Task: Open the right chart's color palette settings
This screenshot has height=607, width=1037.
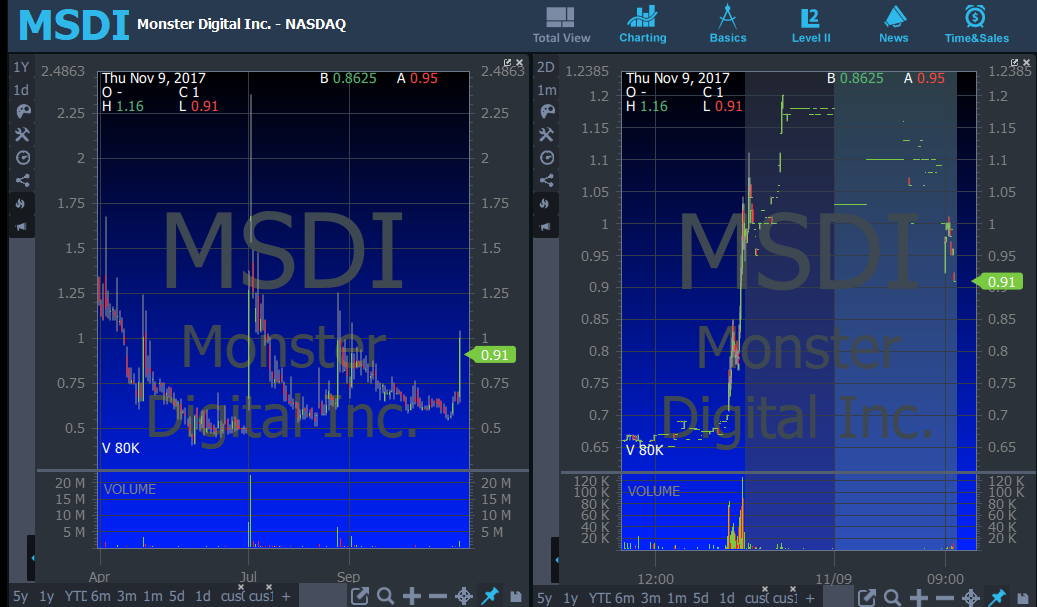Action: point(547,111)
